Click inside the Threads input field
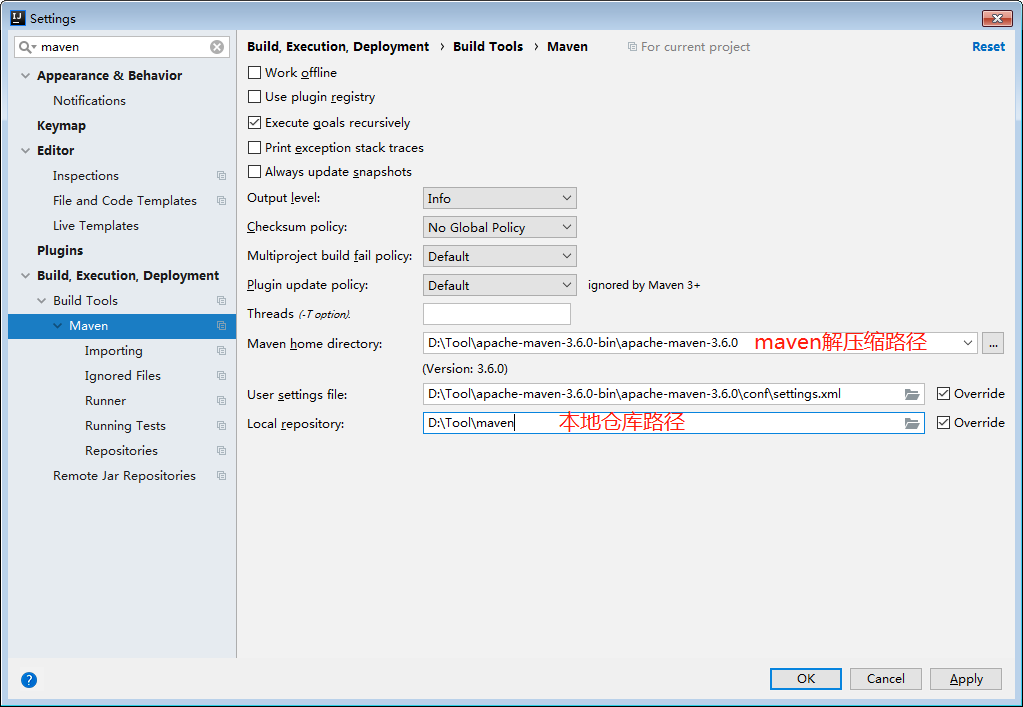This screenshot has height=707, width=1023. click(496, 313)
